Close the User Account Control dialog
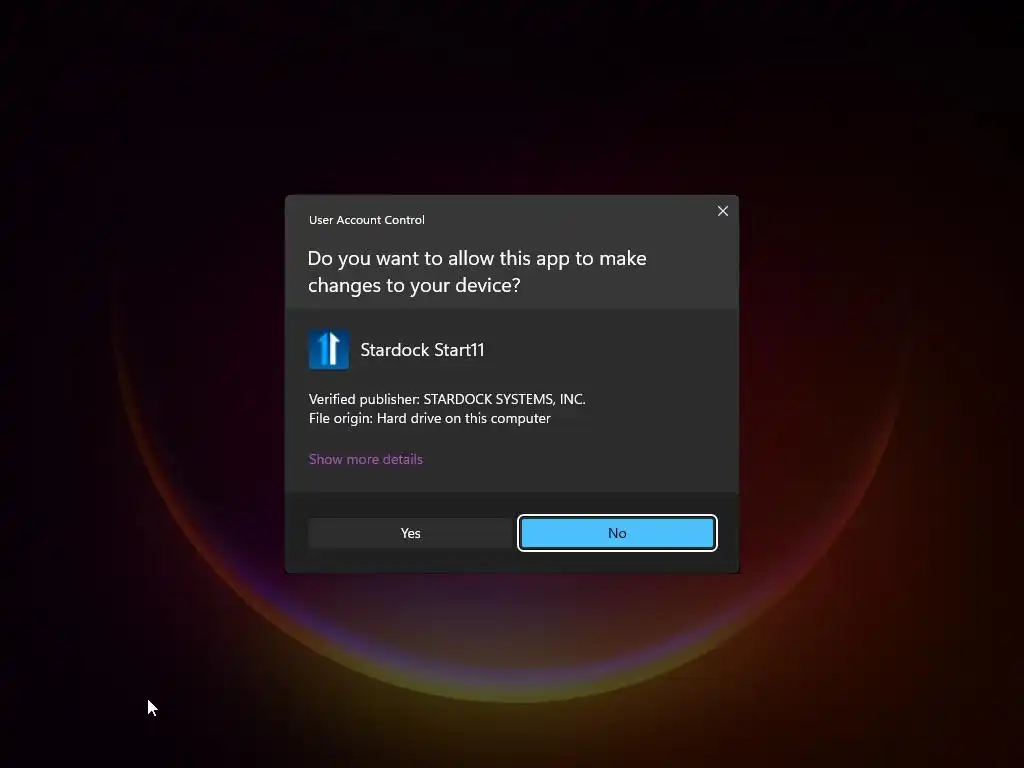The width and height of the screenshot is (1024, 768). pyautogui.click(x=722, y=211)
